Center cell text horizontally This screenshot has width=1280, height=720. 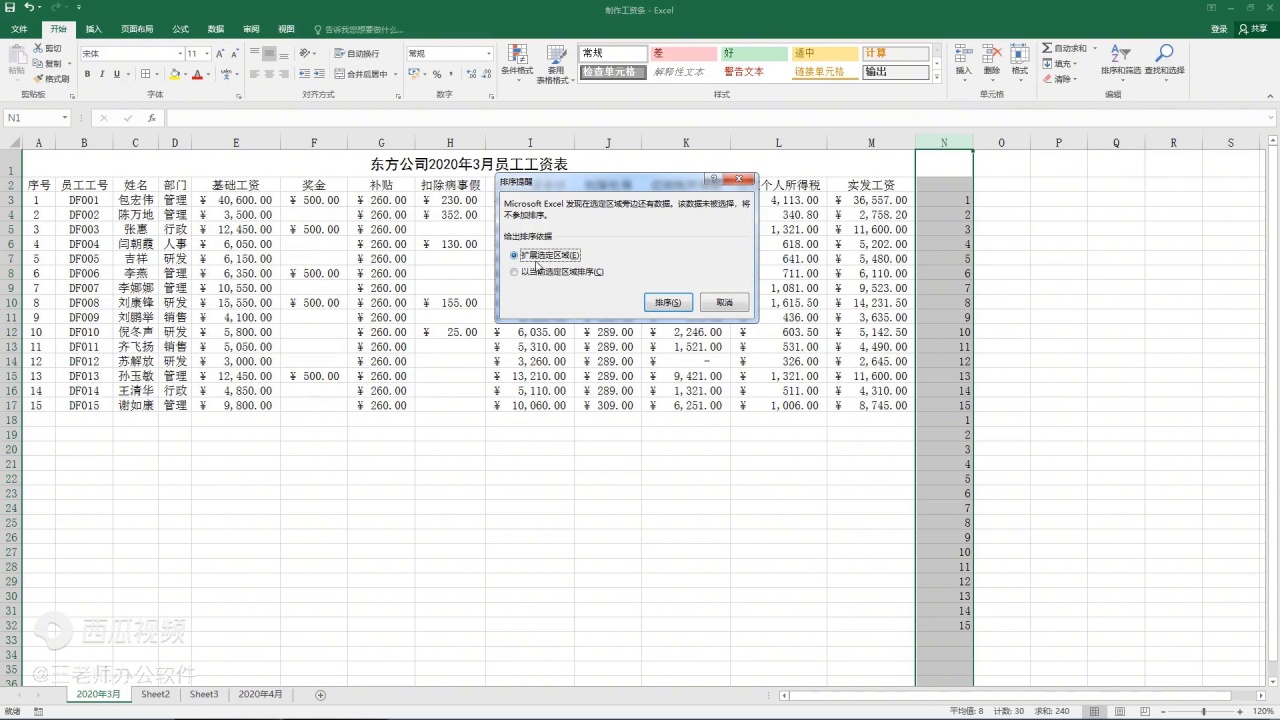pyautogui.click(x=269, y=74)
